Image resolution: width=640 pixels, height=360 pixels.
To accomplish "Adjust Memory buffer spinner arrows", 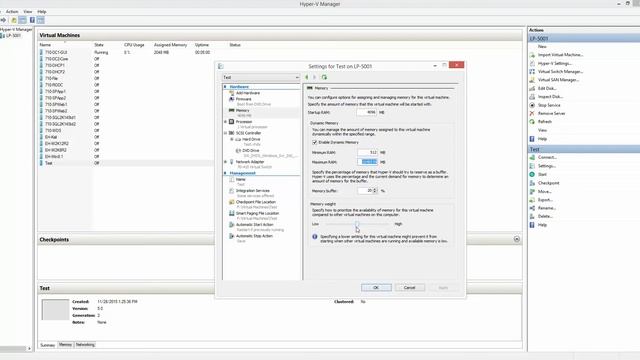I will click(375, 191).
